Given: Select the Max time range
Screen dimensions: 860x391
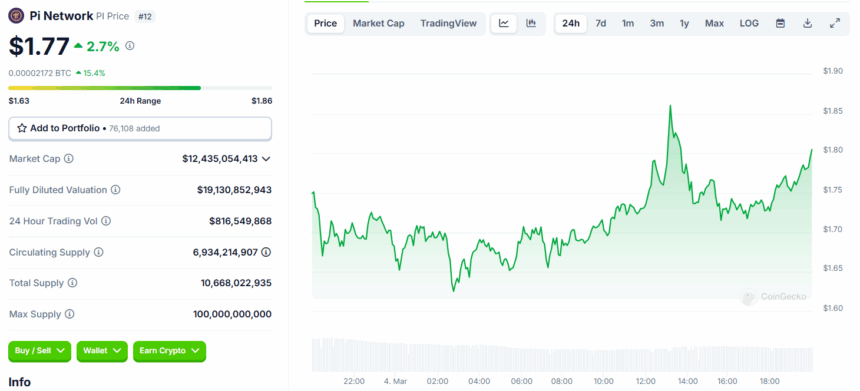Looking at the screenshot, I should (x=715, y=24).
